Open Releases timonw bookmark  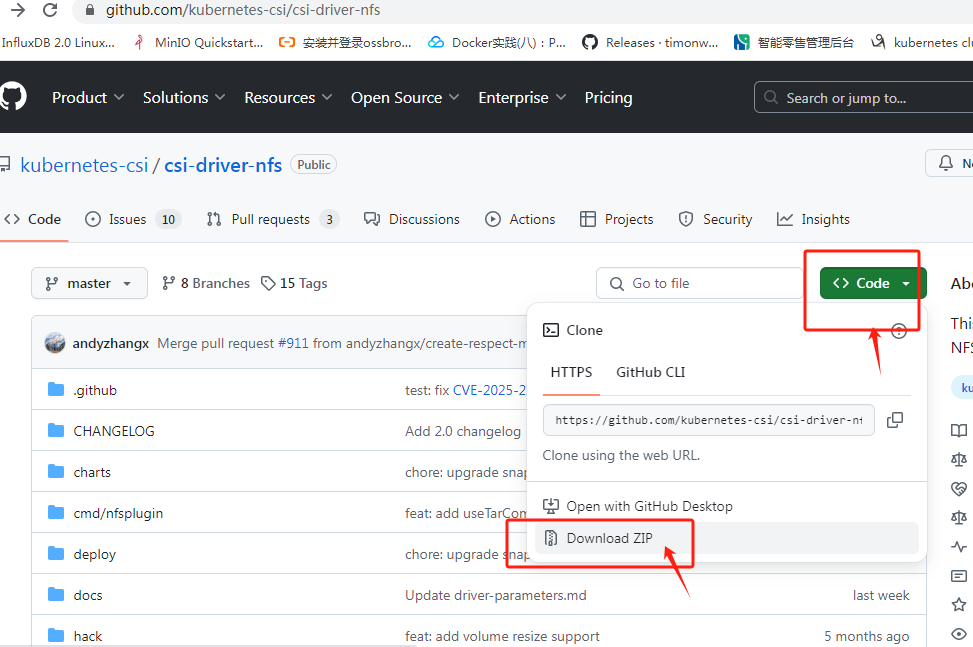[650, 42]
